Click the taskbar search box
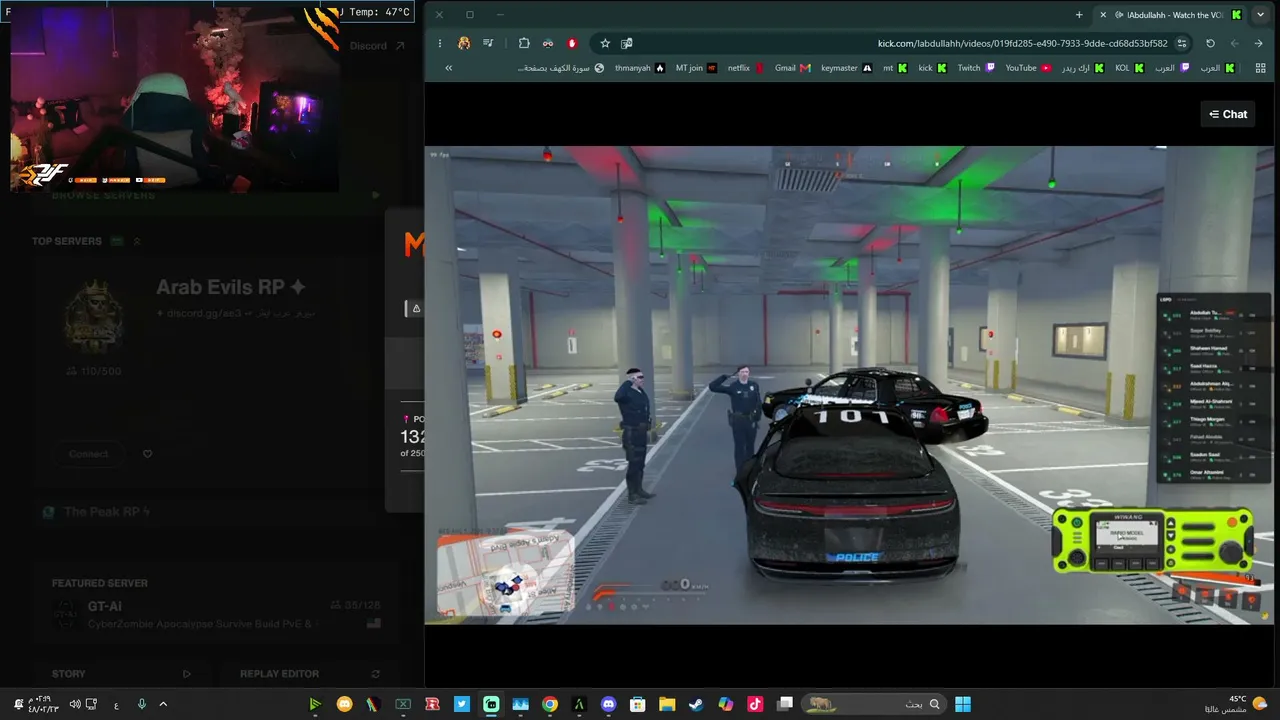The image size is (1280, 720). 874,704
